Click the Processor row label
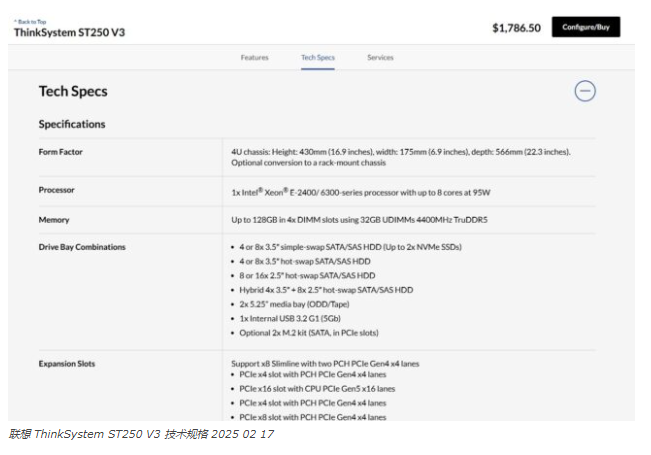The width and height of the screenshot is (651, 455). pyautogui.click(x=56, y=190)
